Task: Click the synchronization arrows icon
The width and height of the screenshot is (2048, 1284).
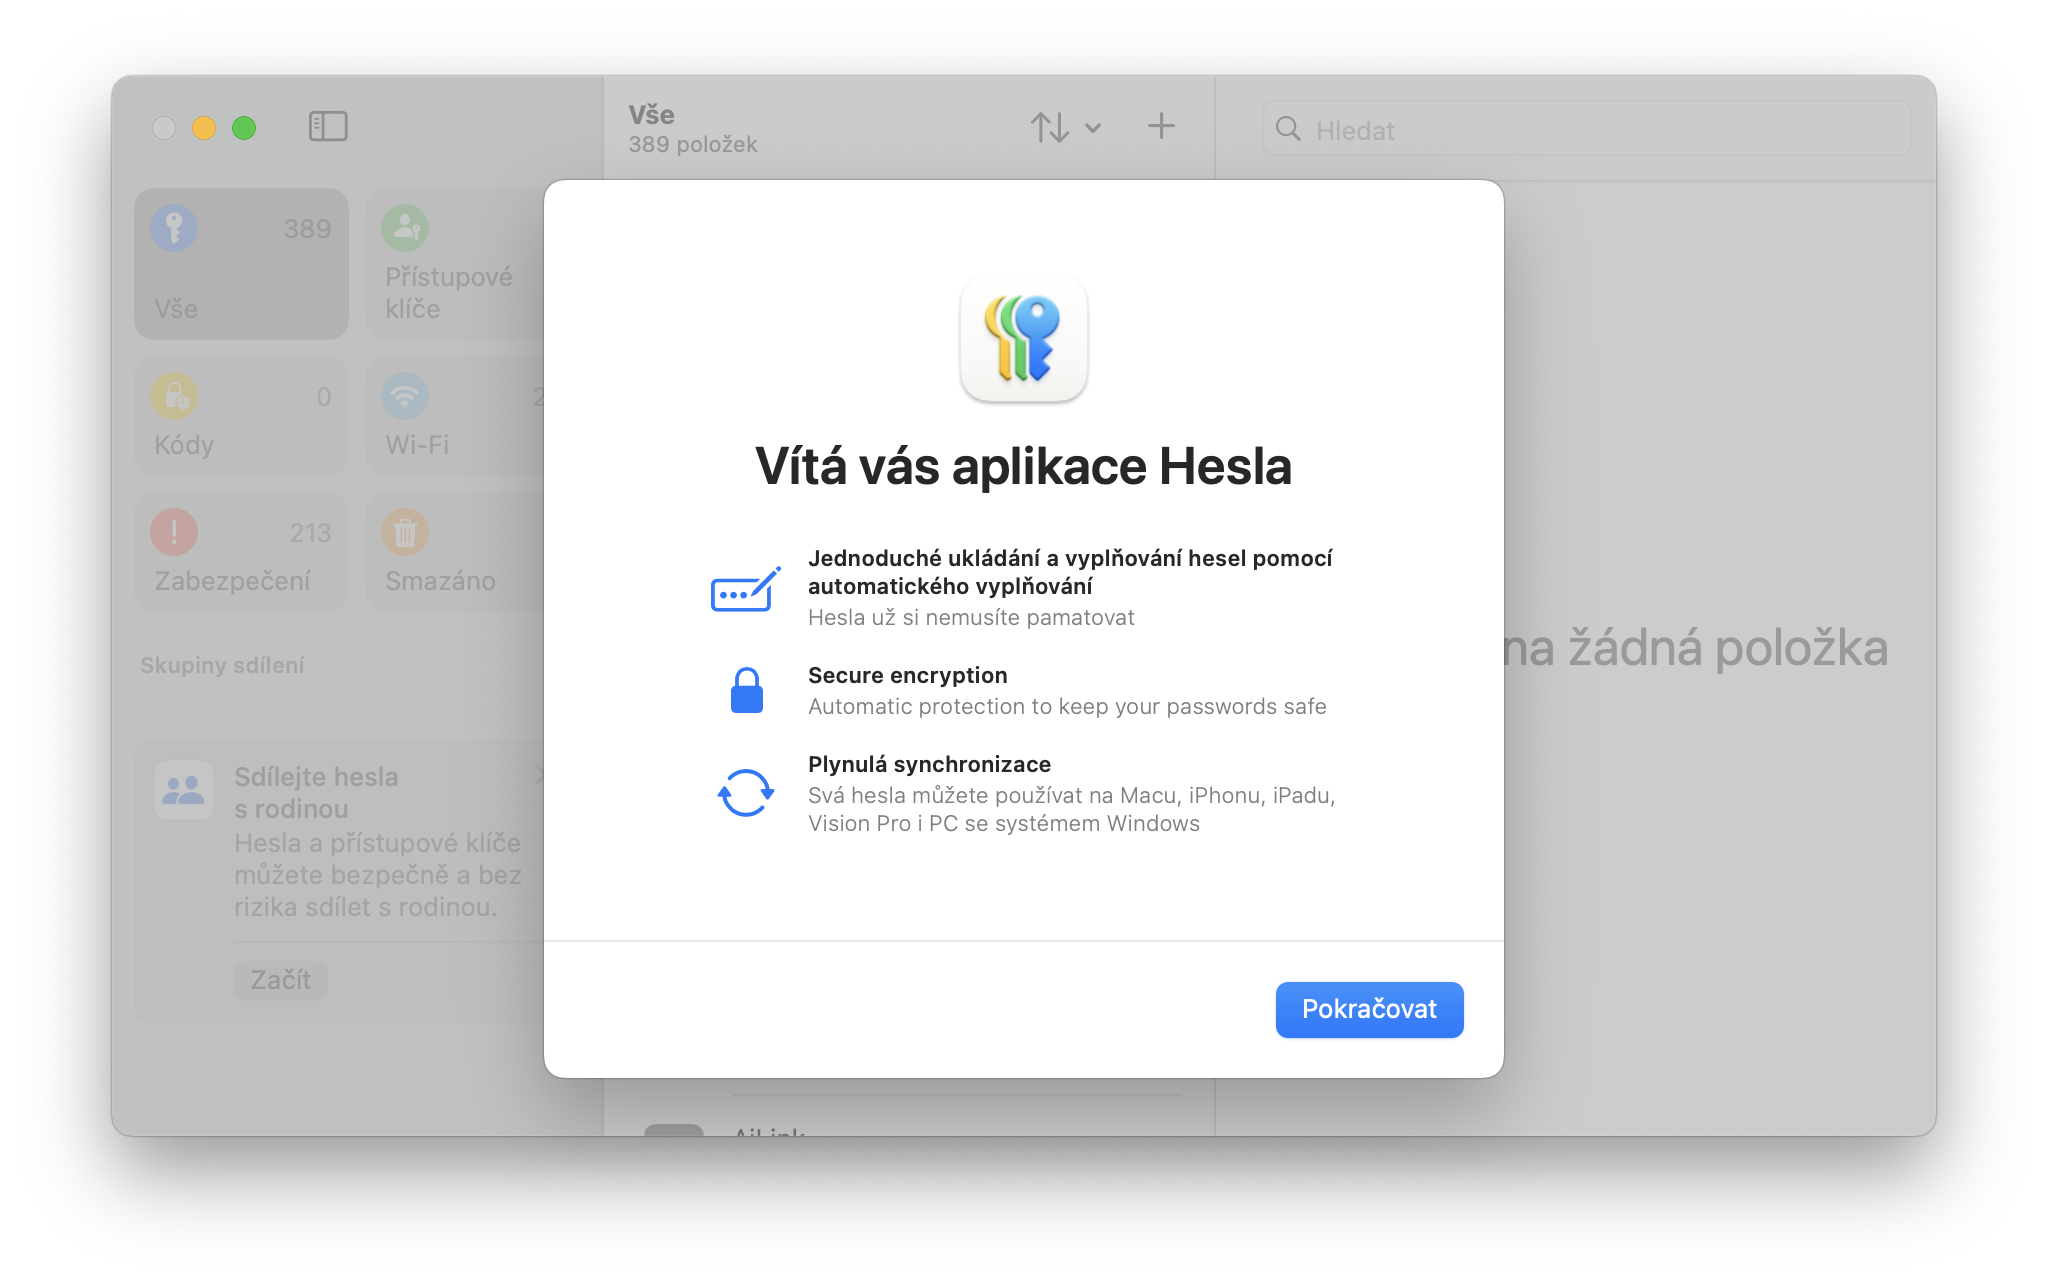Action: (746, 793)
